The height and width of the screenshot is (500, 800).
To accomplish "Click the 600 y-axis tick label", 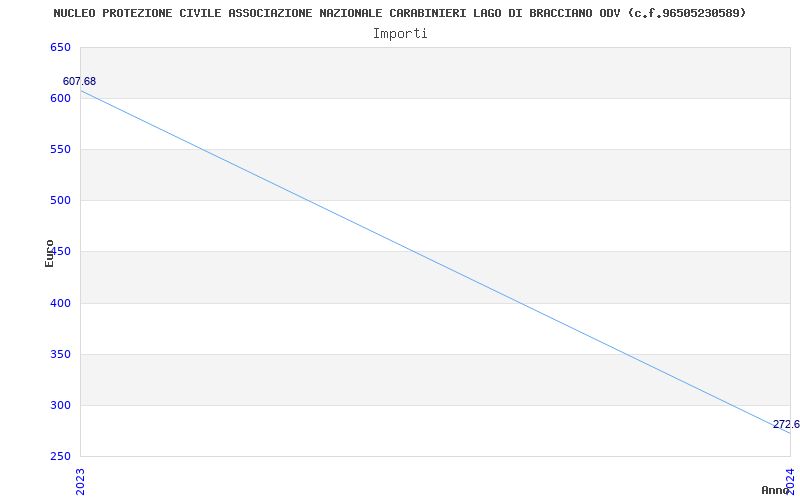I will coord(60,98).
